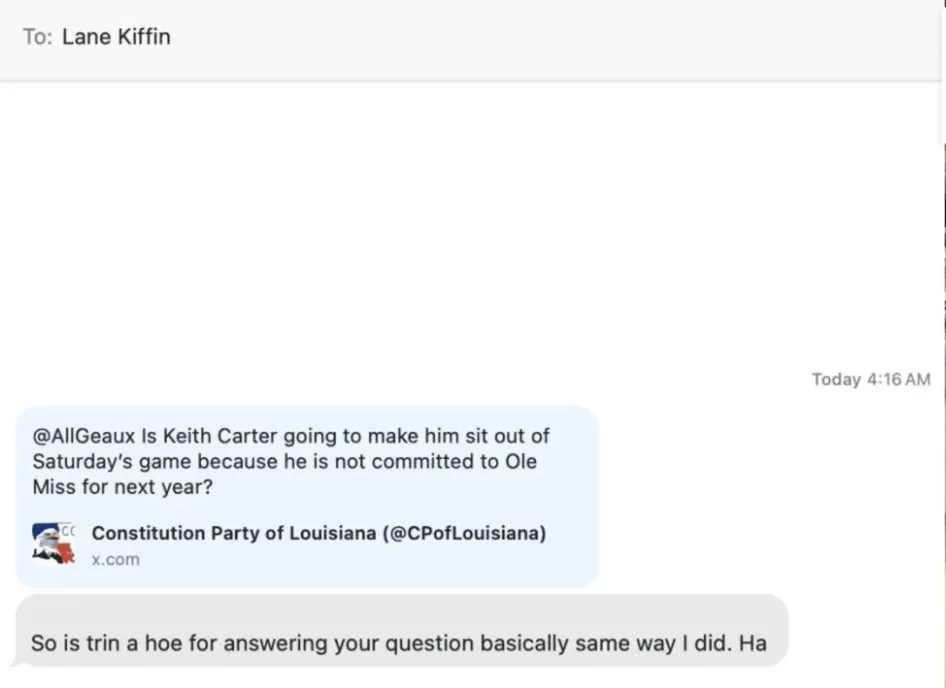Click the empty conversation area above messages
Image resolution: width=946 pixels, height=688 pixels.
point(470,230)
